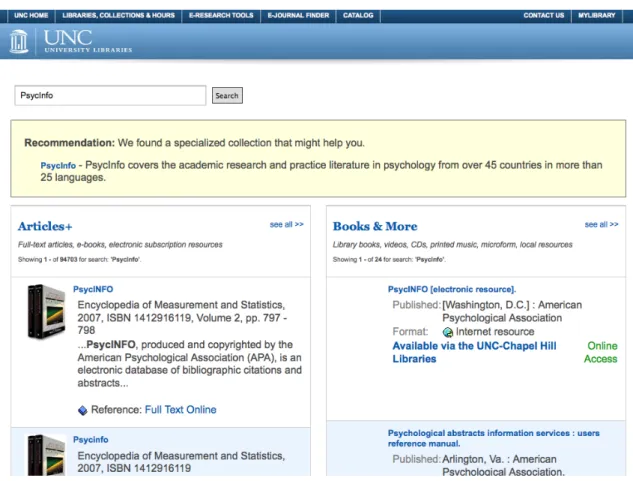The image size is (633, 481).
Task: Click the UNC Old Well logo icon
Action: [19, 41]
